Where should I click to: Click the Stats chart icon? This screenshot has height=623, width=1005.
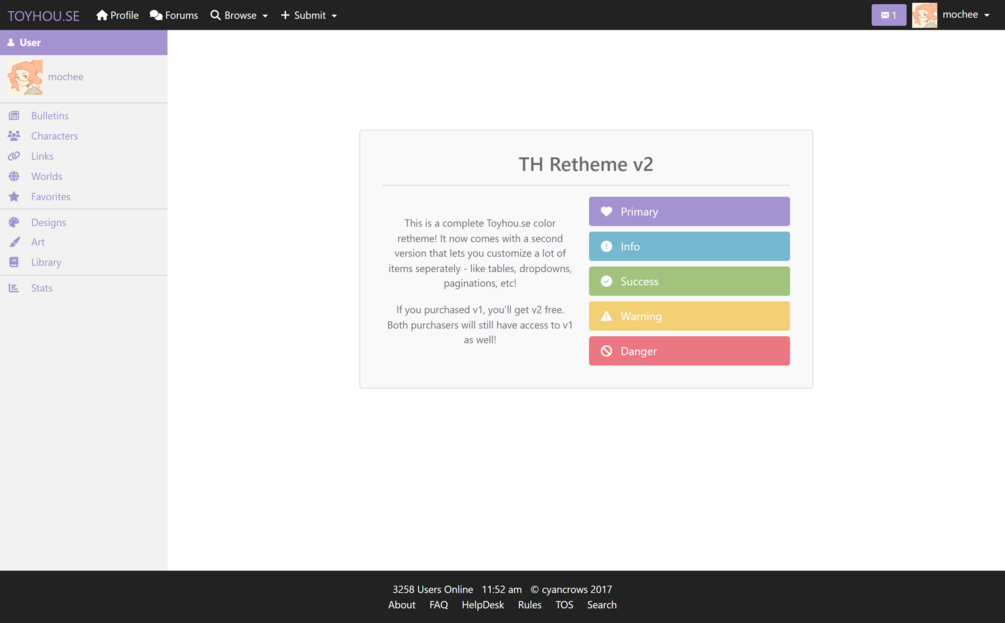(x=13, y=288)
